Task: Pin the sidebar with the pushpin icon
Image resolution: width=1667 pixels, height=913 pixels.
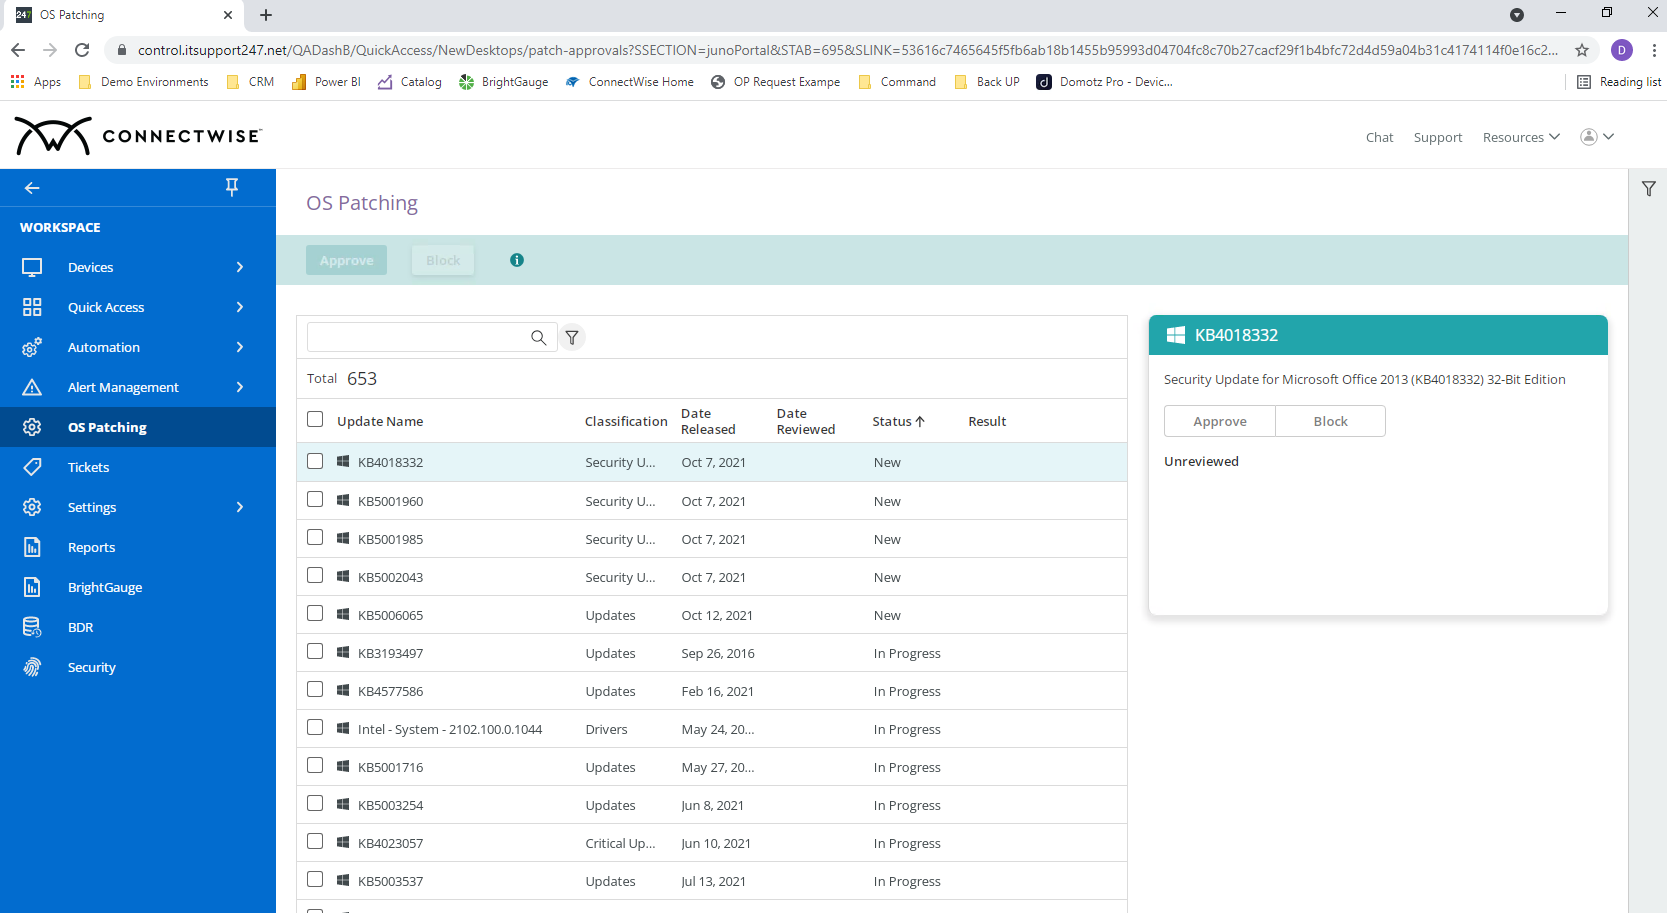Action: point(232,187)
